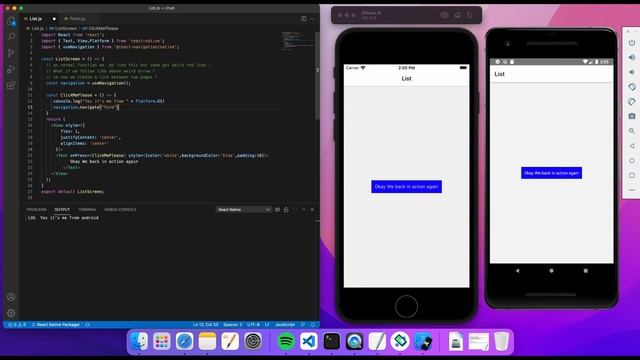Split the editor to the right

click(x=304, y=19)
